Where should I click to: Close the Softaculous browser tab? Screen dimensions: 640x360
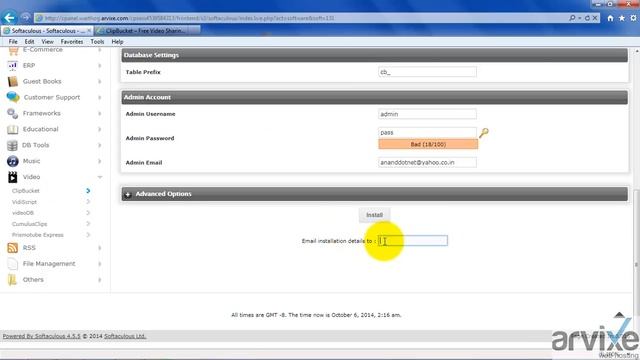point(89,31)
